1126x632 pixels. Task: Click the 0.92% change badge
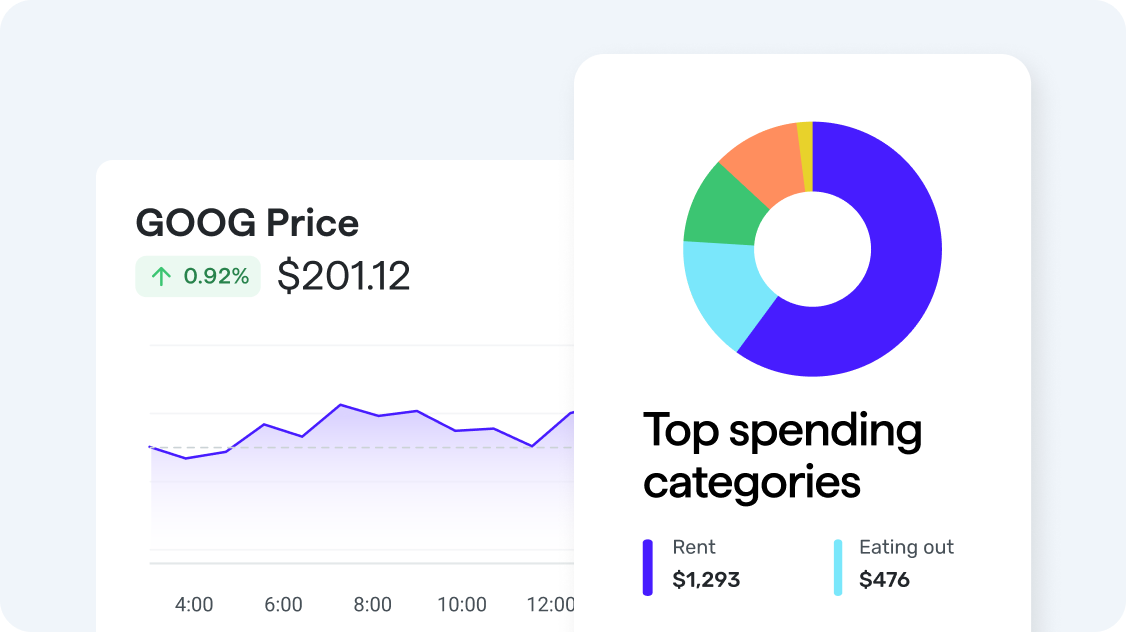pyautogui.click(x=198, y=277)
